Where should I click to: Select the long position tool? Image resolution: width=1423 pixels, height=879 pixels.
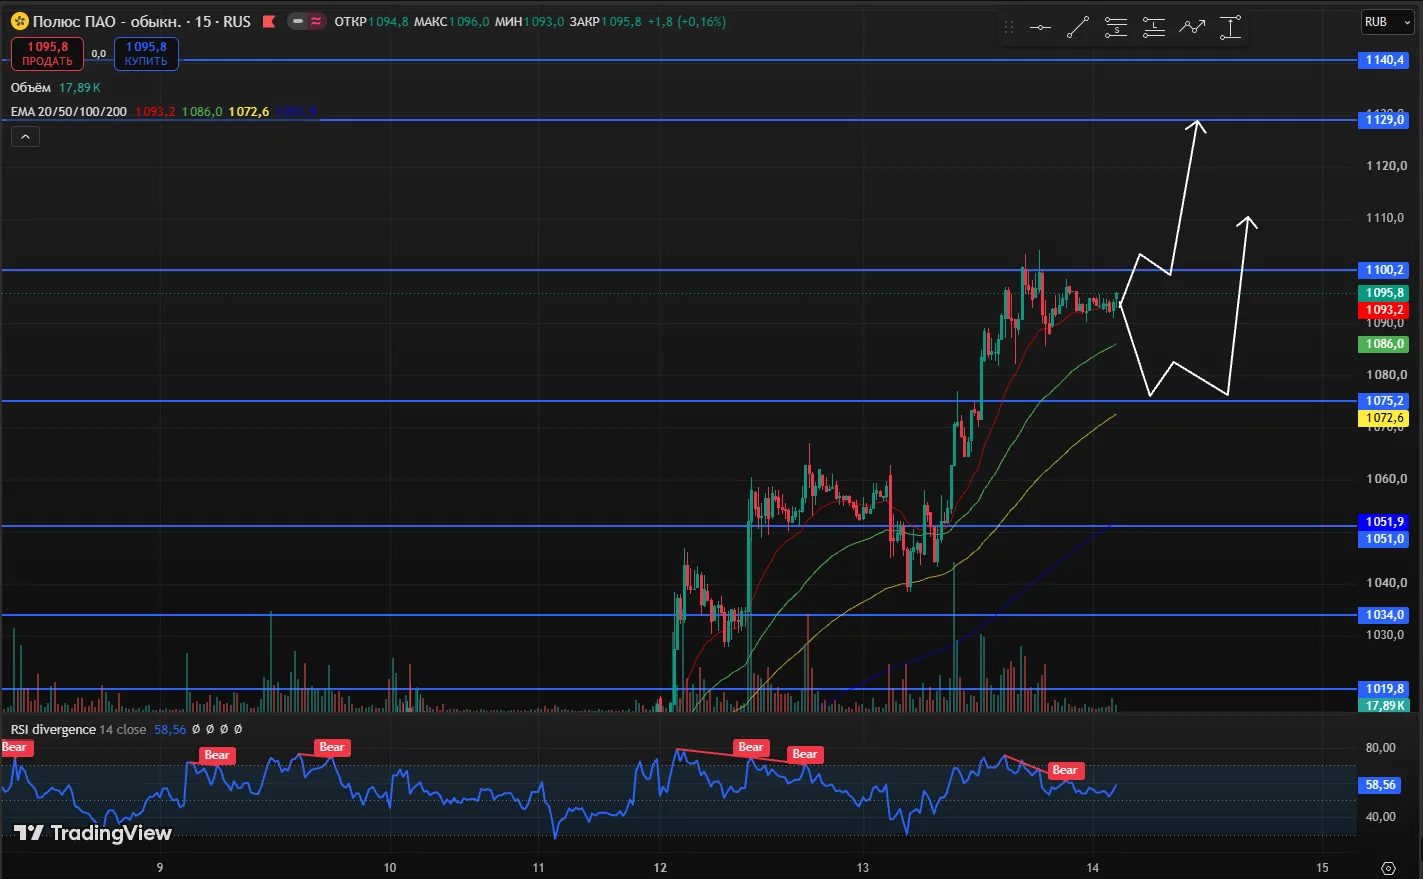pos(1154,27)
